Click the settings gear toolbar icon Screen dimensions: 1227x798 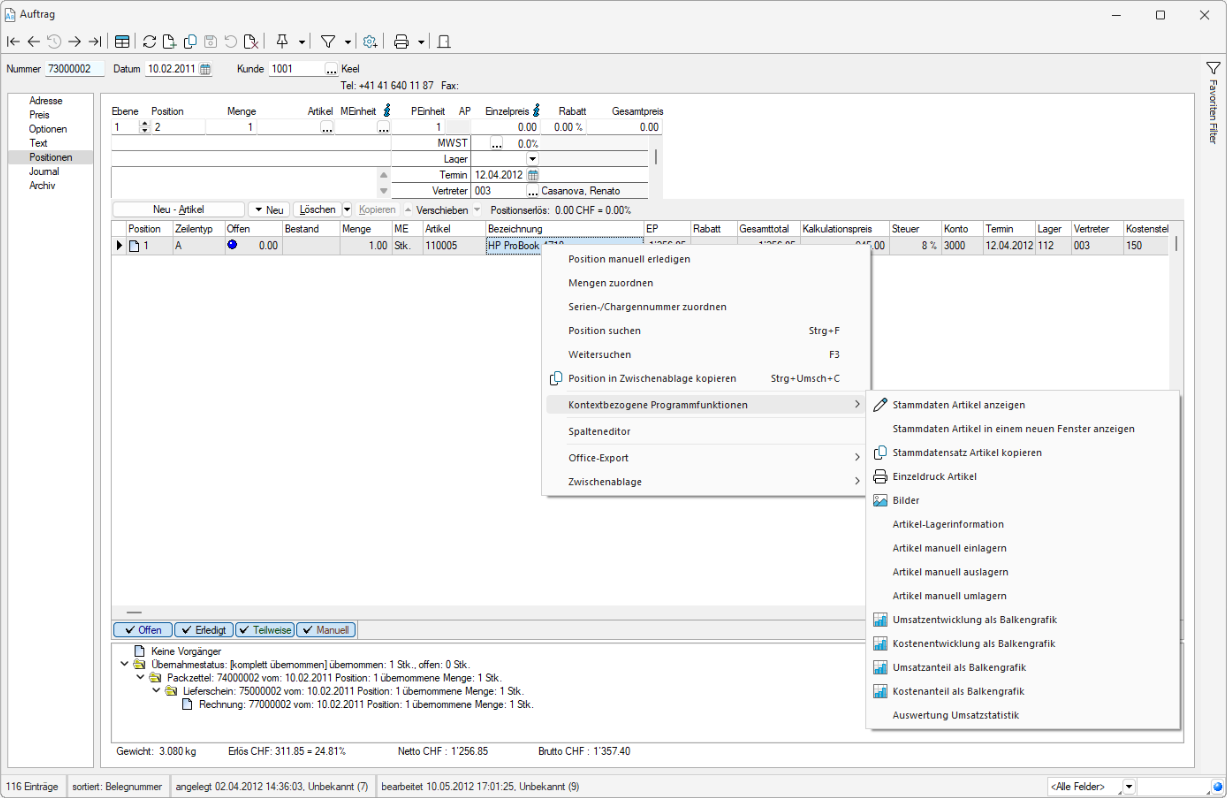point(370,42)
